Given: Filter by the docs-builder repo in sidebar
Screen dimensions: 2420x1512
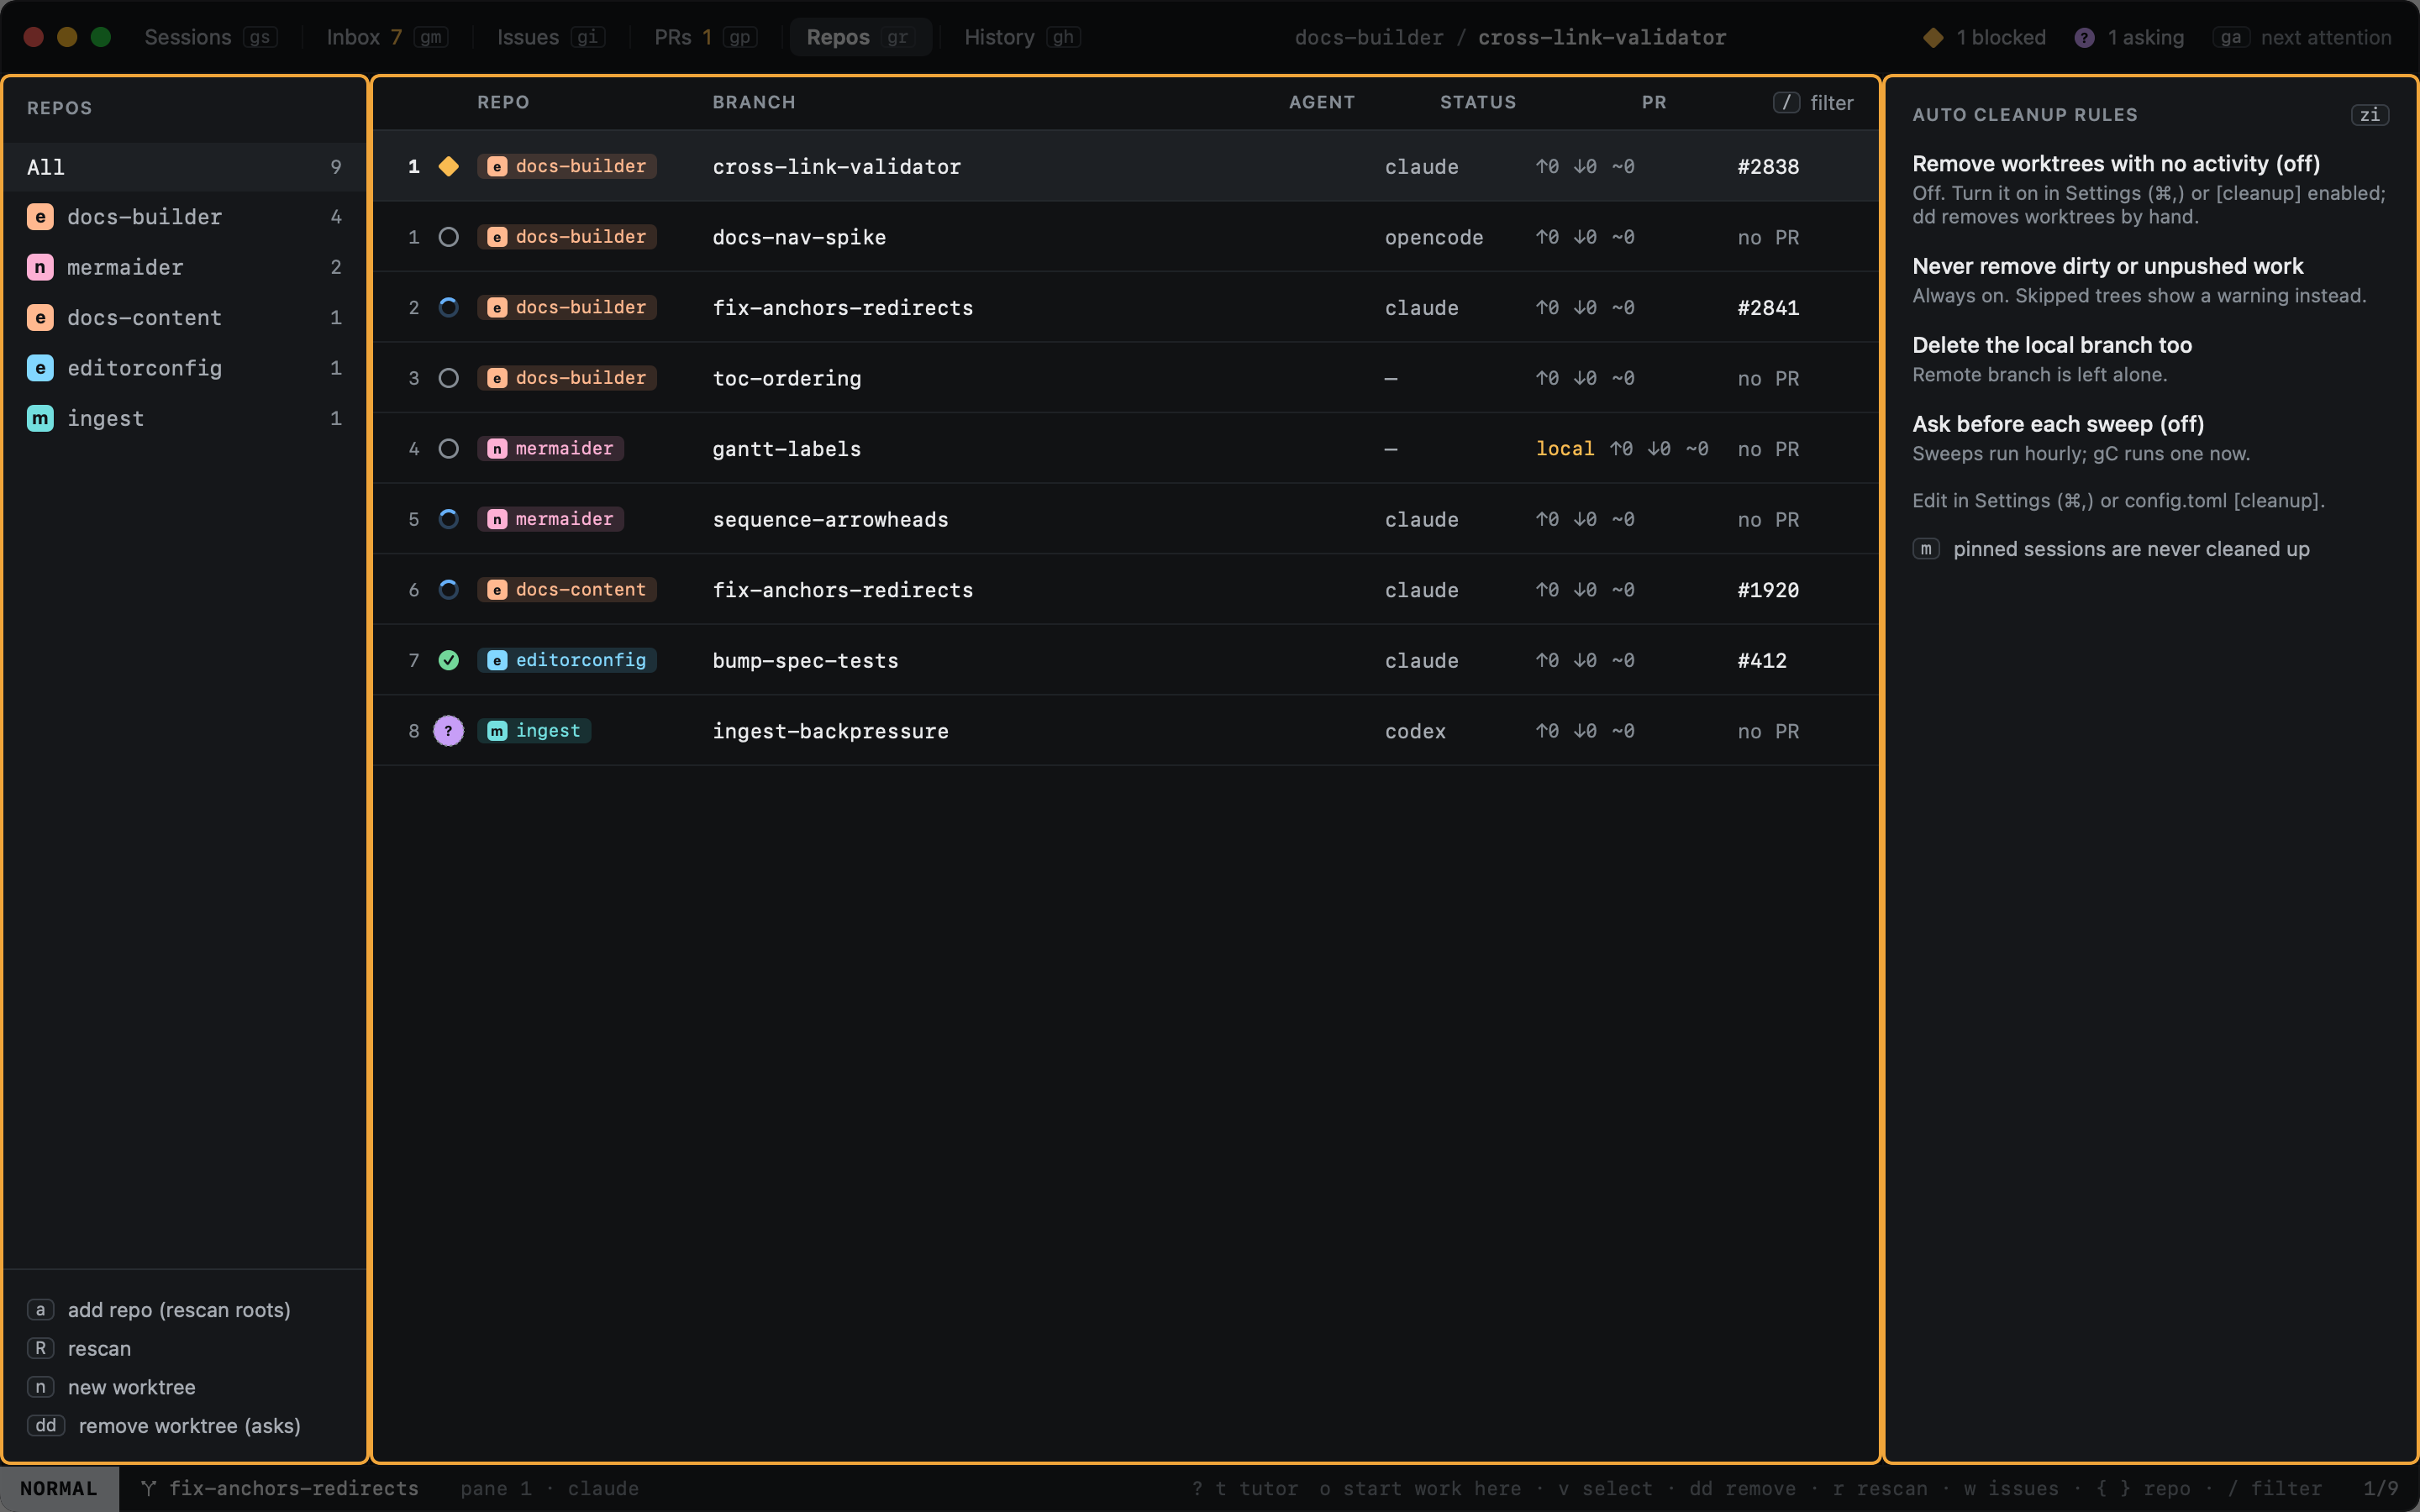Looking at the screenshot, I should click(x=185, y=217).
